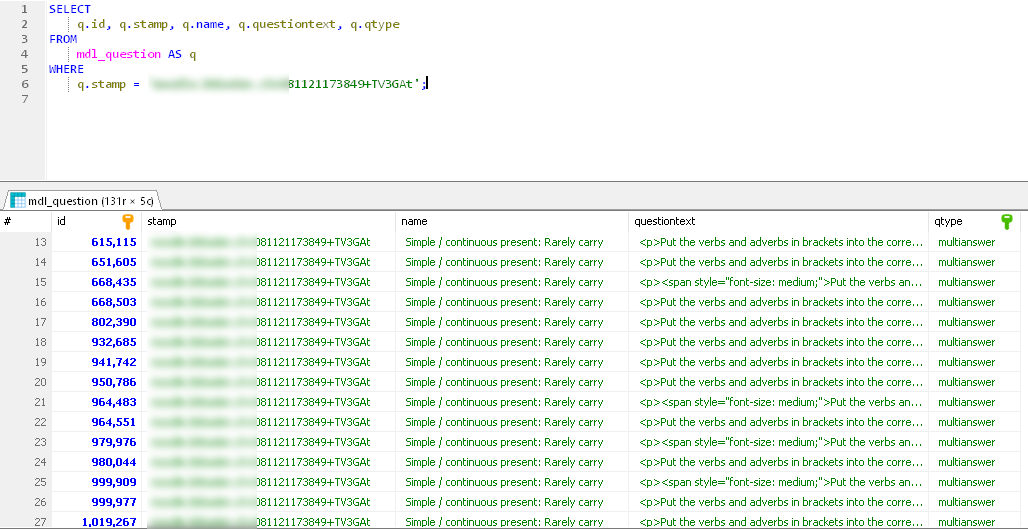Select the name cell in row 22

coord(512,422)
